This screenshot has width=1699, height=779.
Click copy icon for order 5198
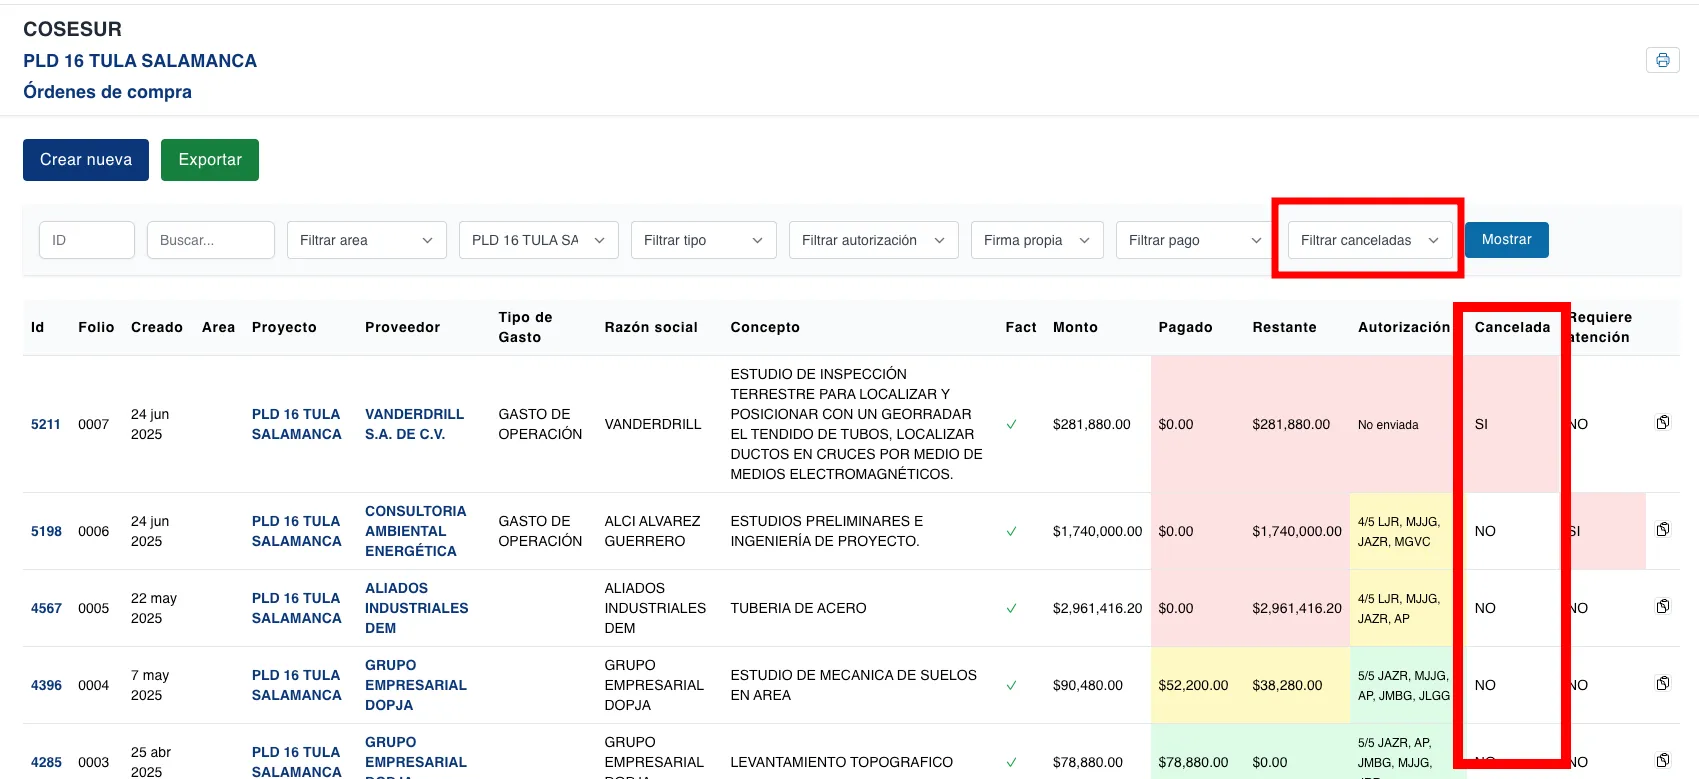1662,530
